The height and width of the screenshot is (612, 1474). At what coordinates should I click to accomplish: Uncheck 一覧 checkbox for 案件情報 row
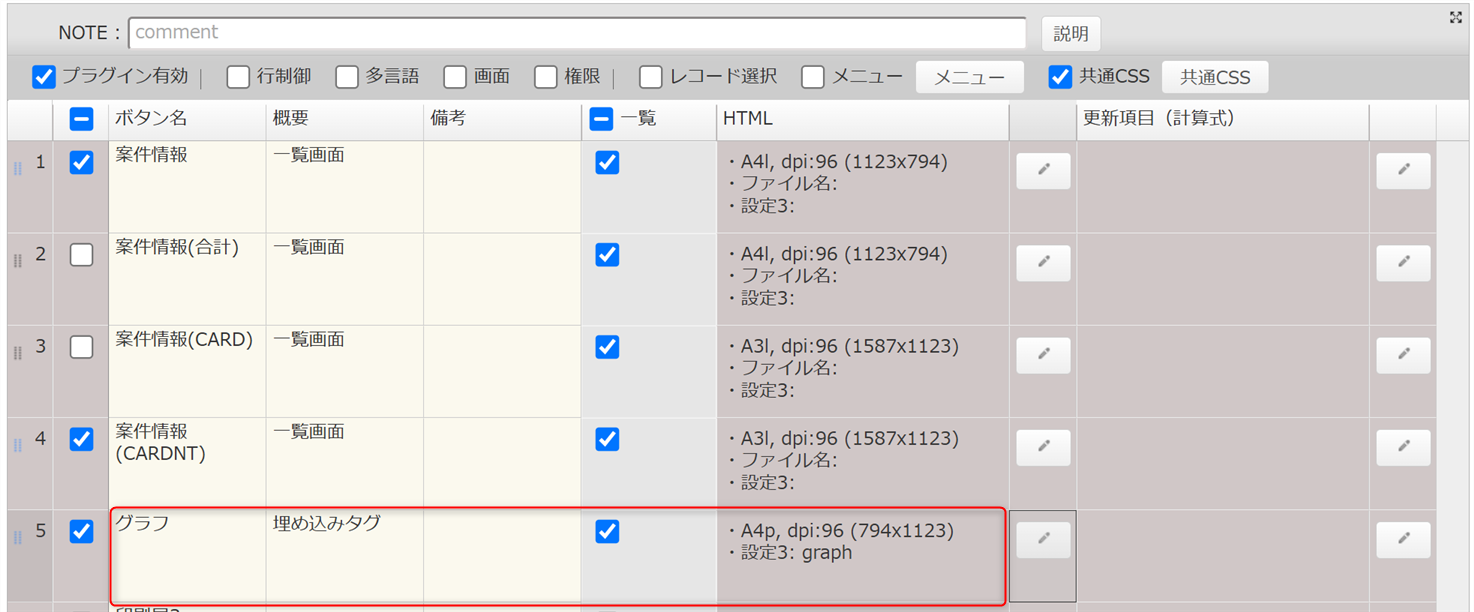[x=607, y=162]
